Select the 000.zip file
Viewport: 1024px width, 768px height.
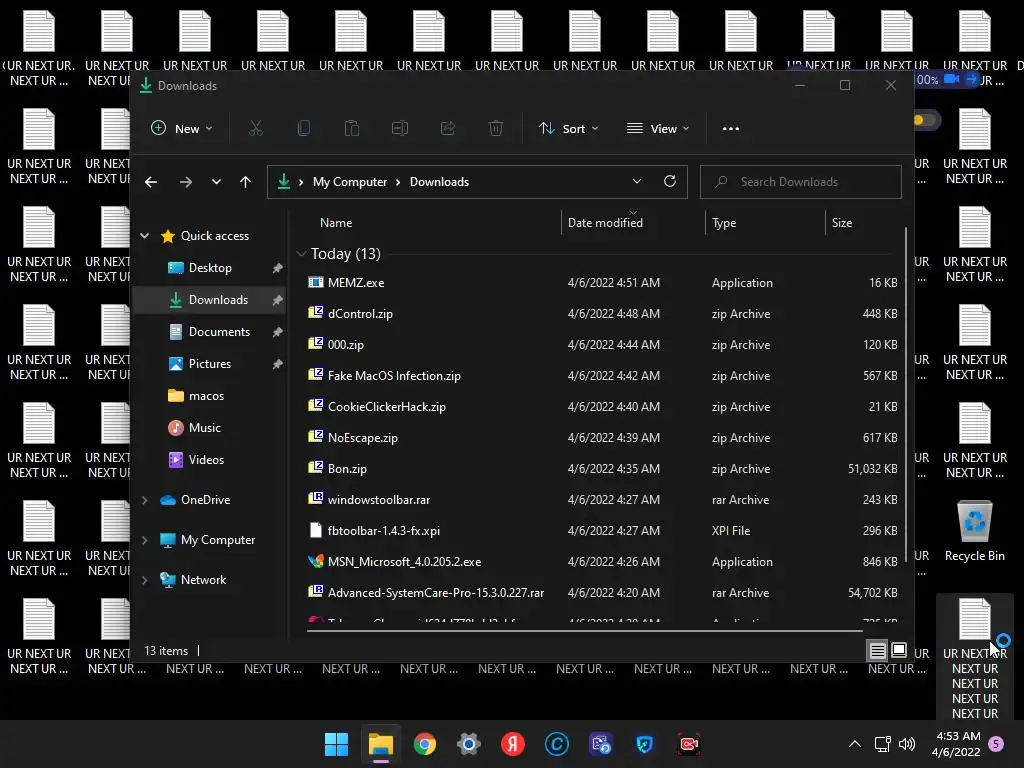click(x=601, y=345)
